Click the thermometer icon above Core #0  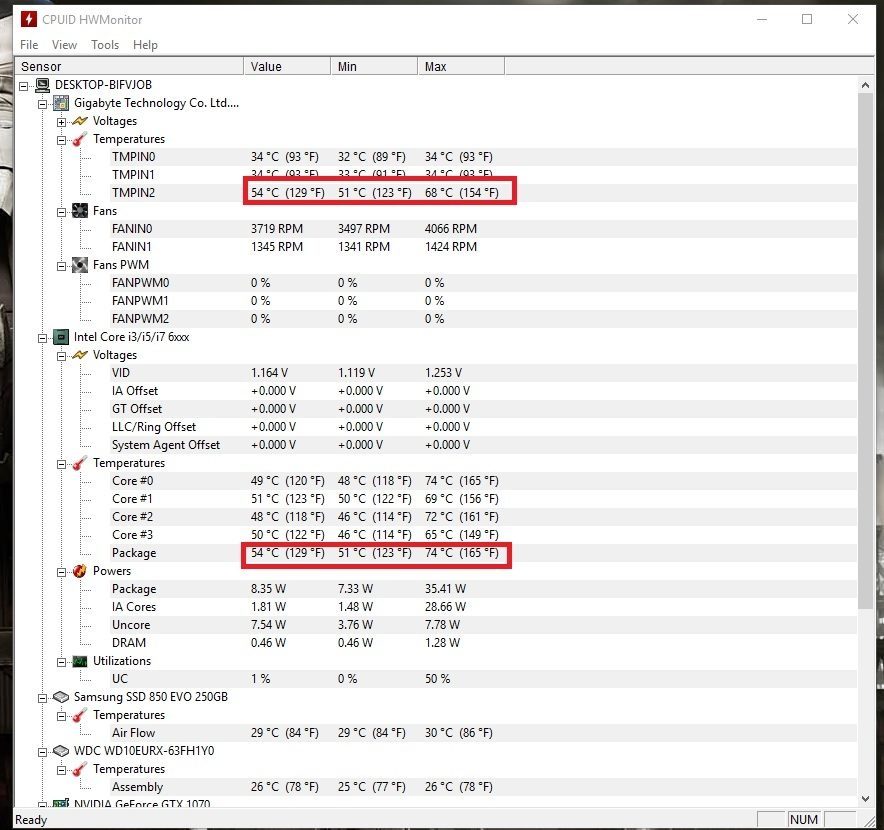(x=80, y=463)
